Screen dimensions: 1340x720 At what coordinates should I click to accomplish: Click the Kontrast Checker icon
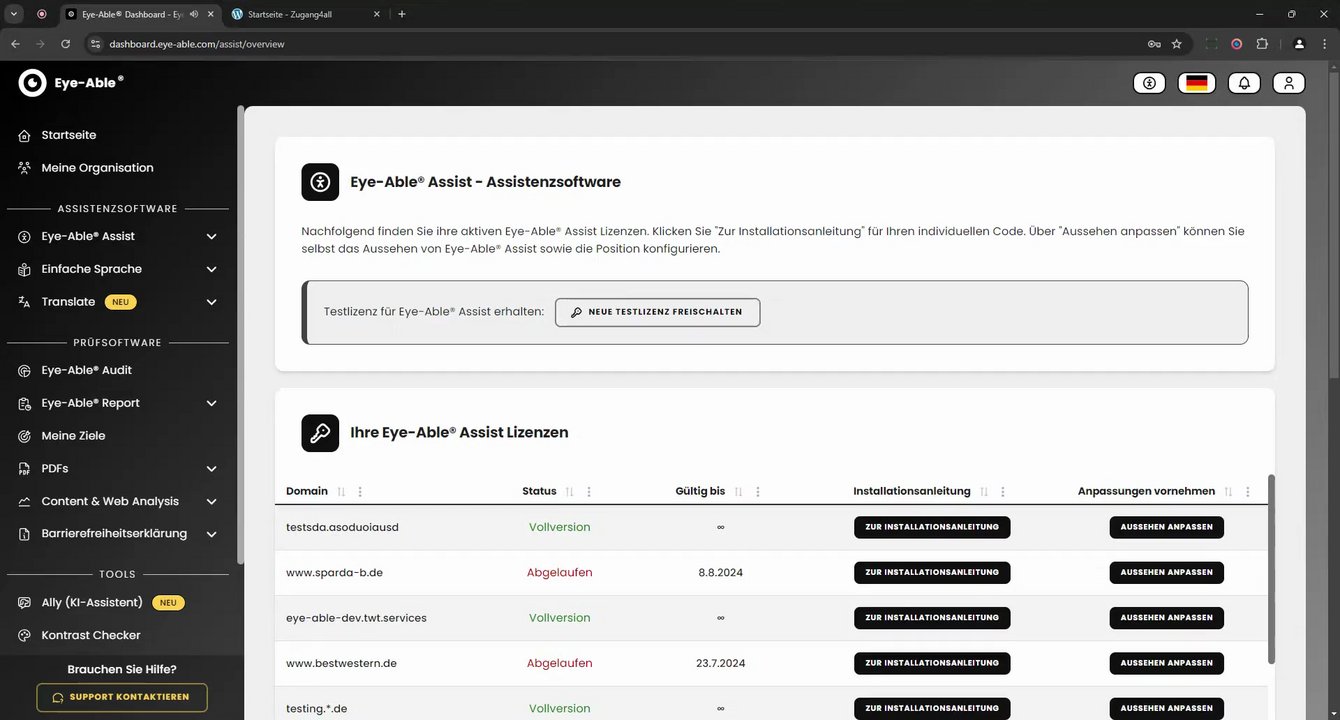[24, 636]
